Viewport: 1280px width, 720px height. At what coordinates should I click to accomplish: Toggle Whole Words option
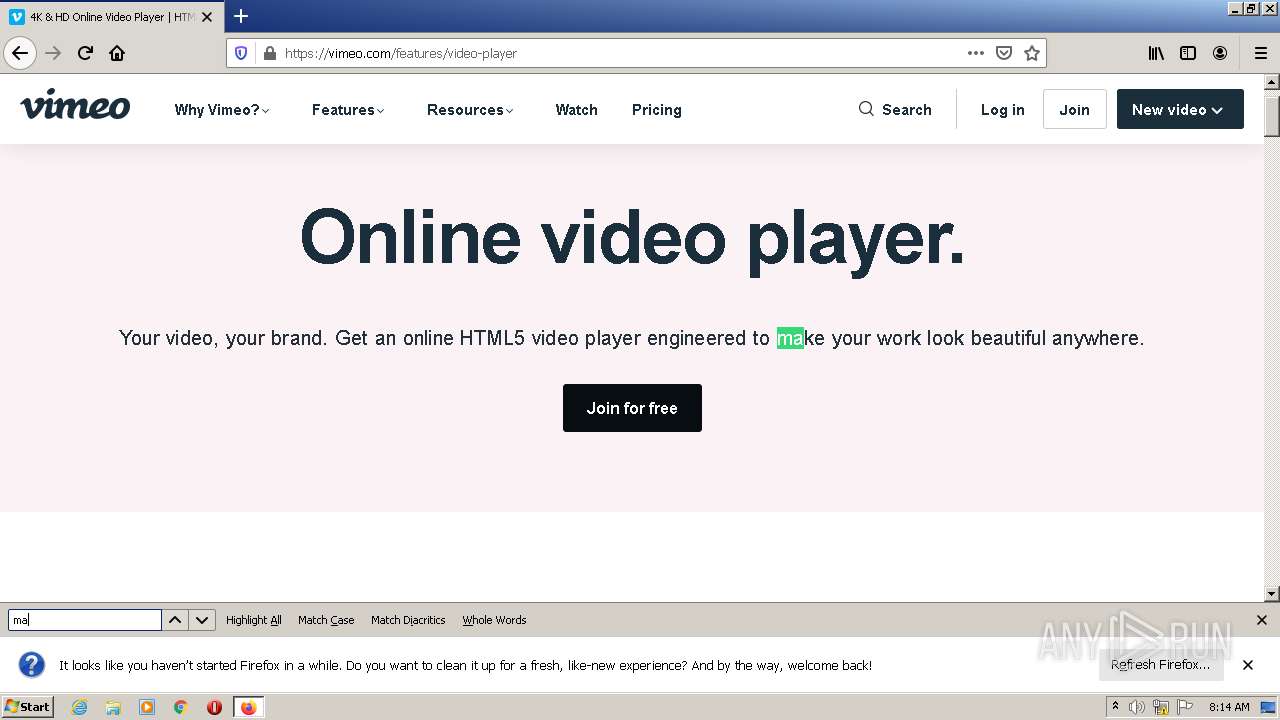click(494, 620)
